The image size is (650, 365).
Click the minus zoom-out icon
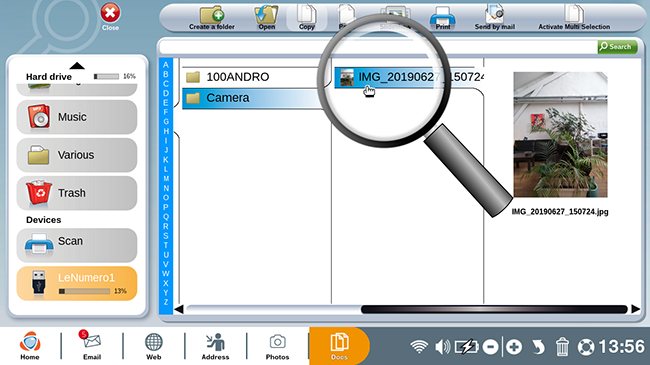click(x=491, y=347)
